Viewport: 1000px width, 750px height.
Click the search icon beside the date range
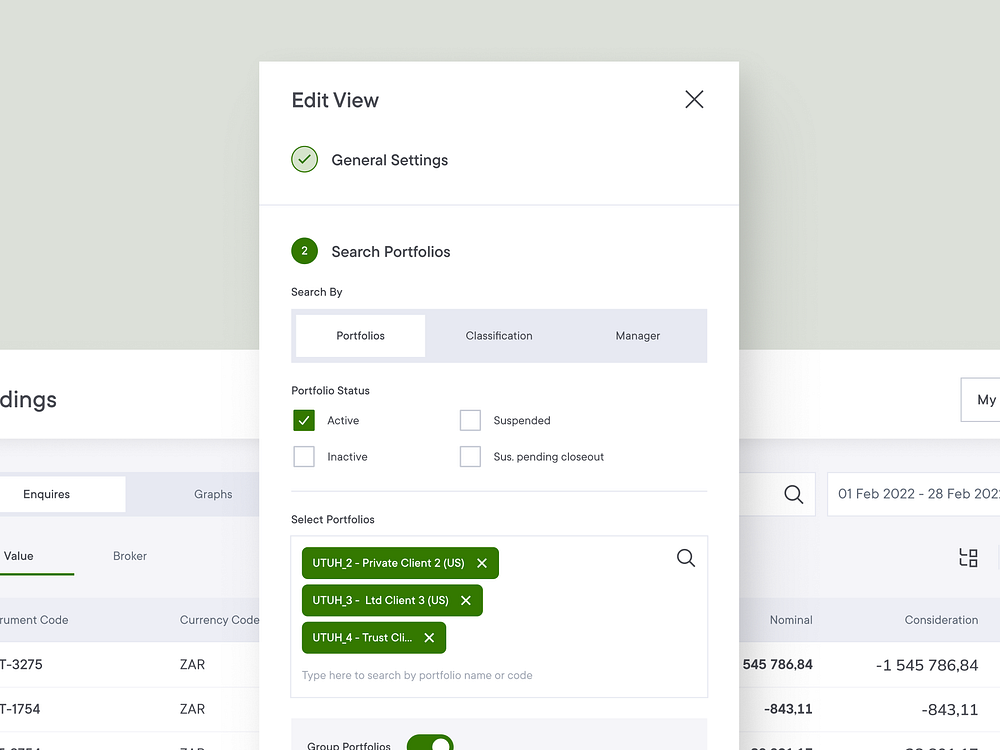click(793, 494)
